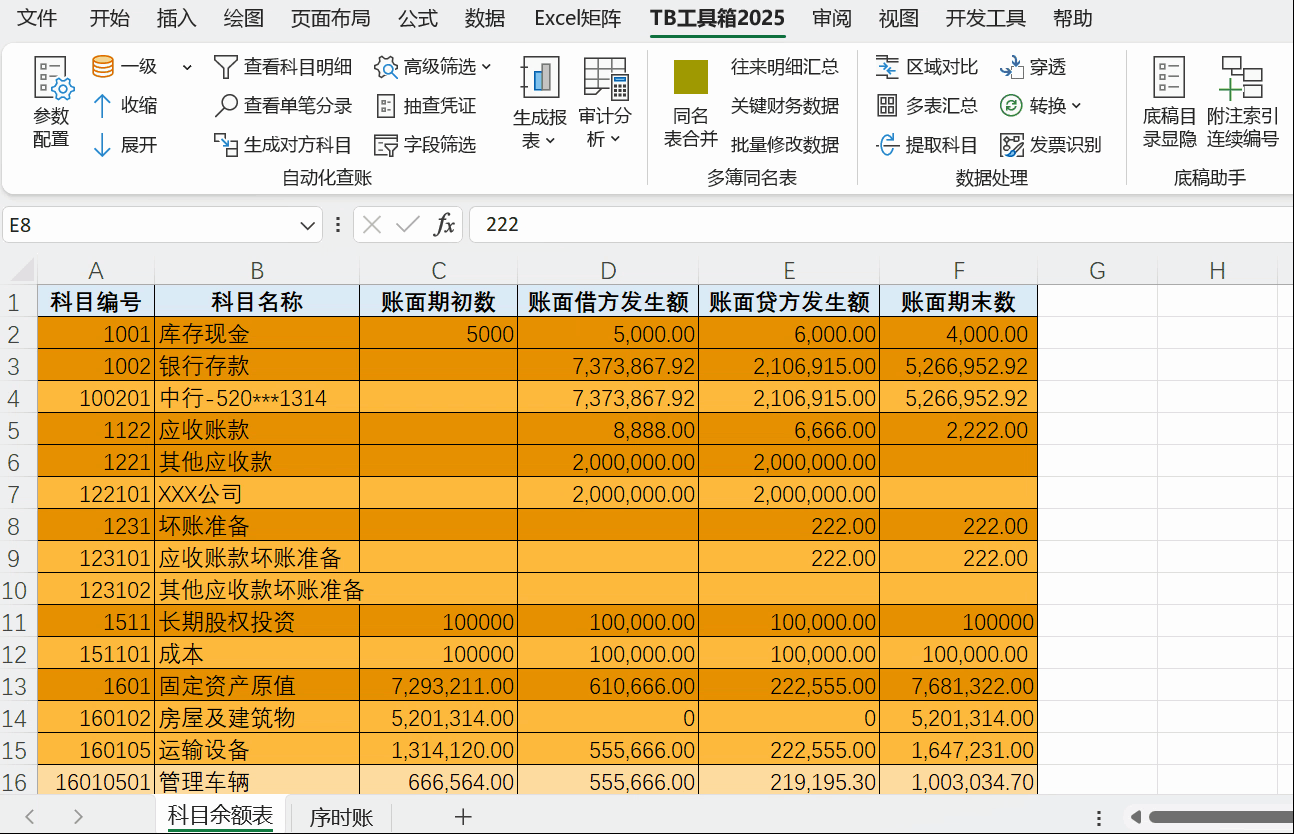Click the 审计分析 calculator icon
Viewport: 1294px width, 834px height.
pos(605,78)
